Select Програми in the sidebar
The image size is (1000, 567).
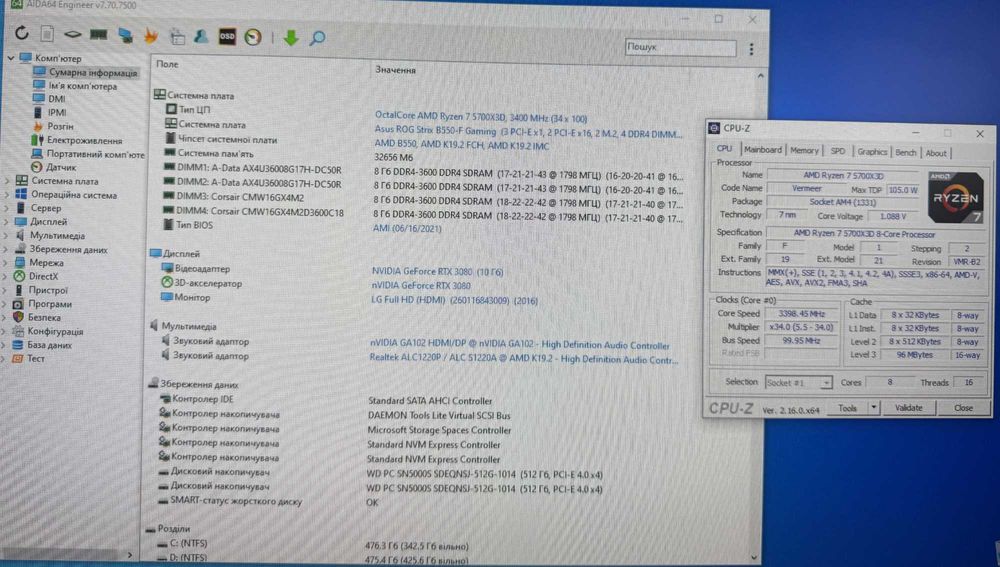pyautogui.click(x=50, y=304)
